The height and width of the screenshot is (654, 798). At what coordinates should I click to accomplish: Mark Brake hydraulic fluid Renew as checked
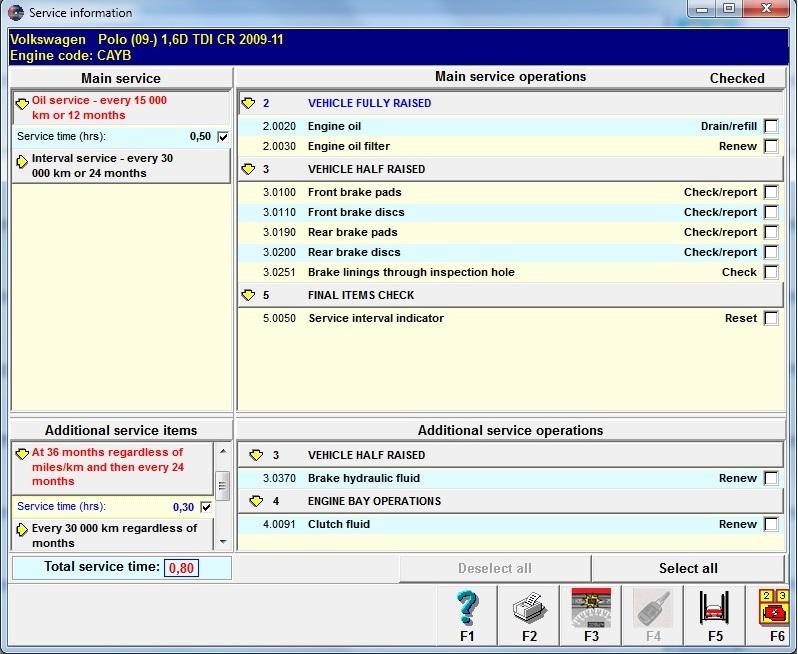pyautogui.click(x=771, y=478)
